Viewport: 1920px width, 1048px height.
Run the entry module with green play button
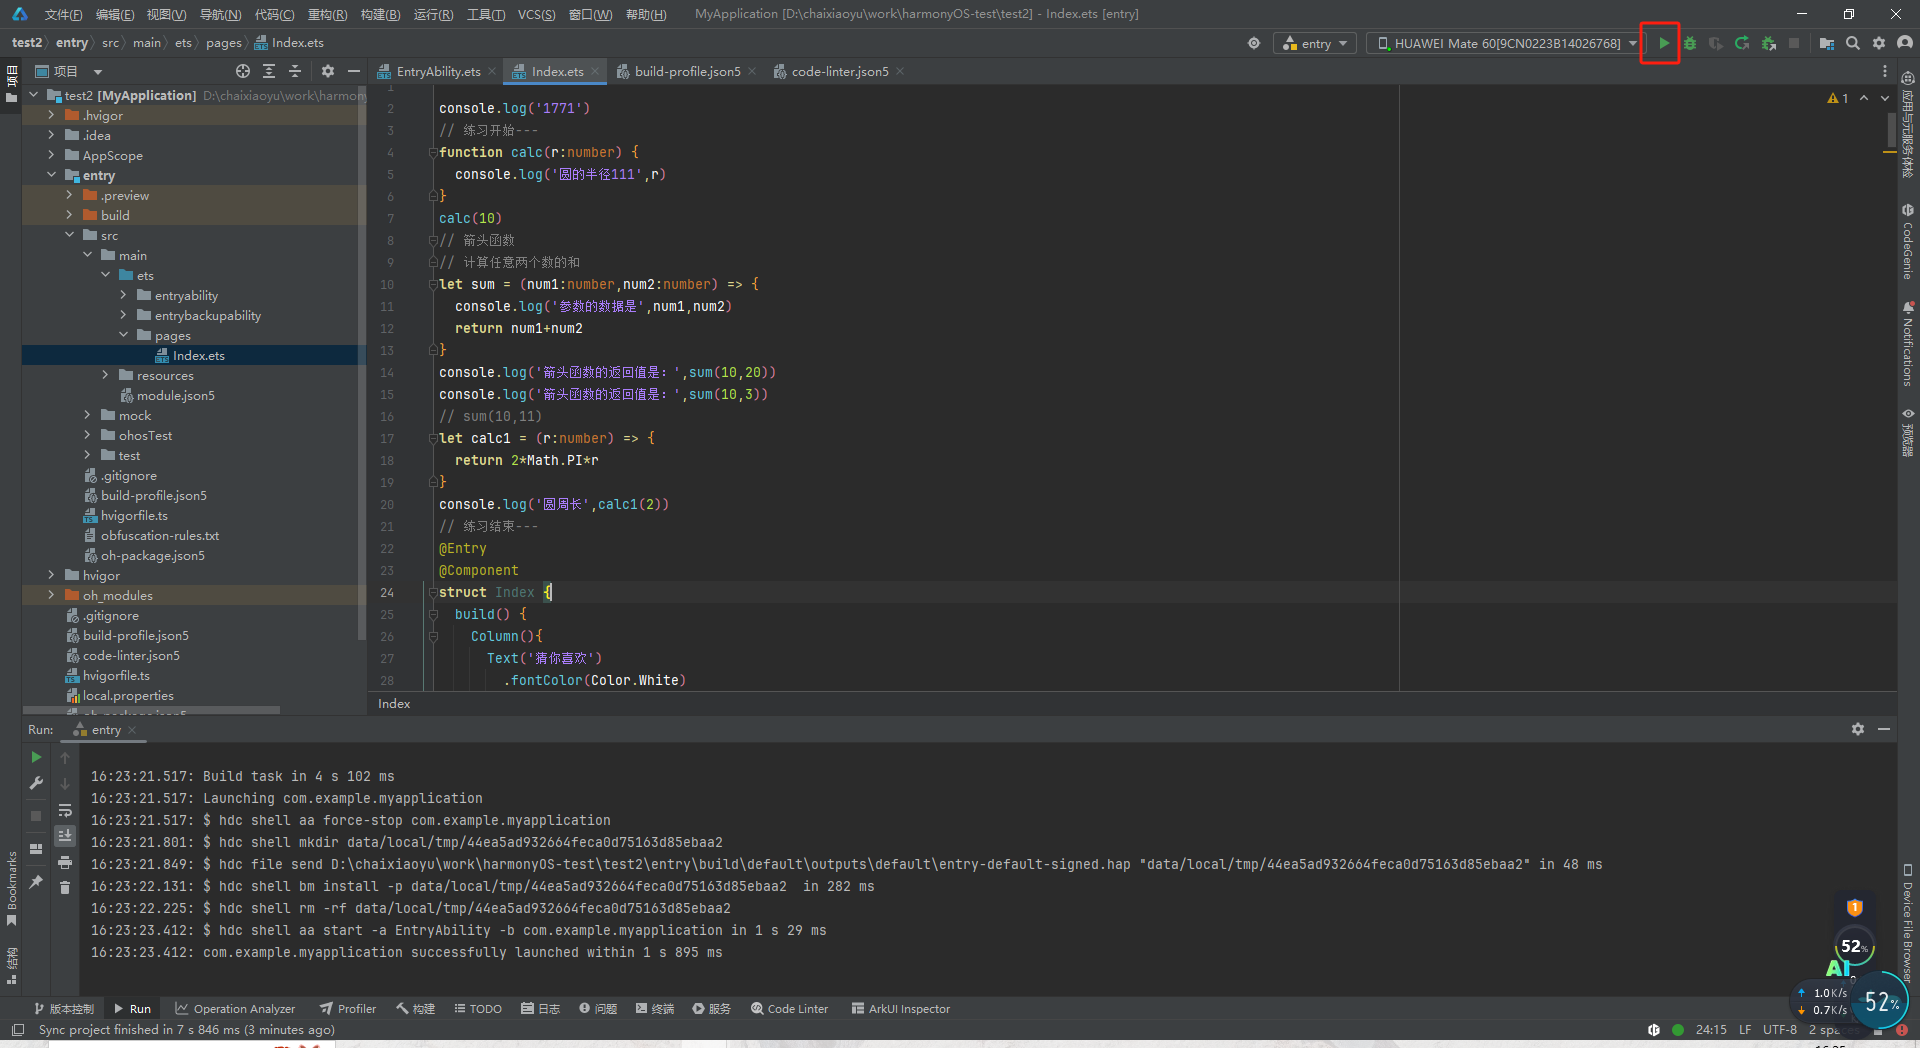[1663, 43]
